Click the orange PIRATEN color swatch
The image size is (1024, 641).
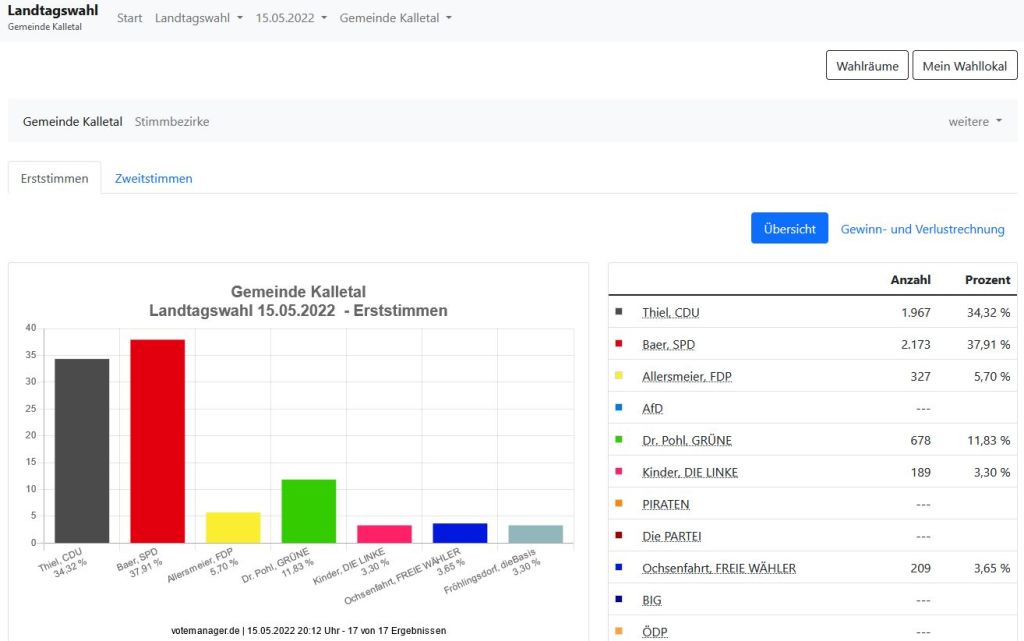[x=618, y=503]
